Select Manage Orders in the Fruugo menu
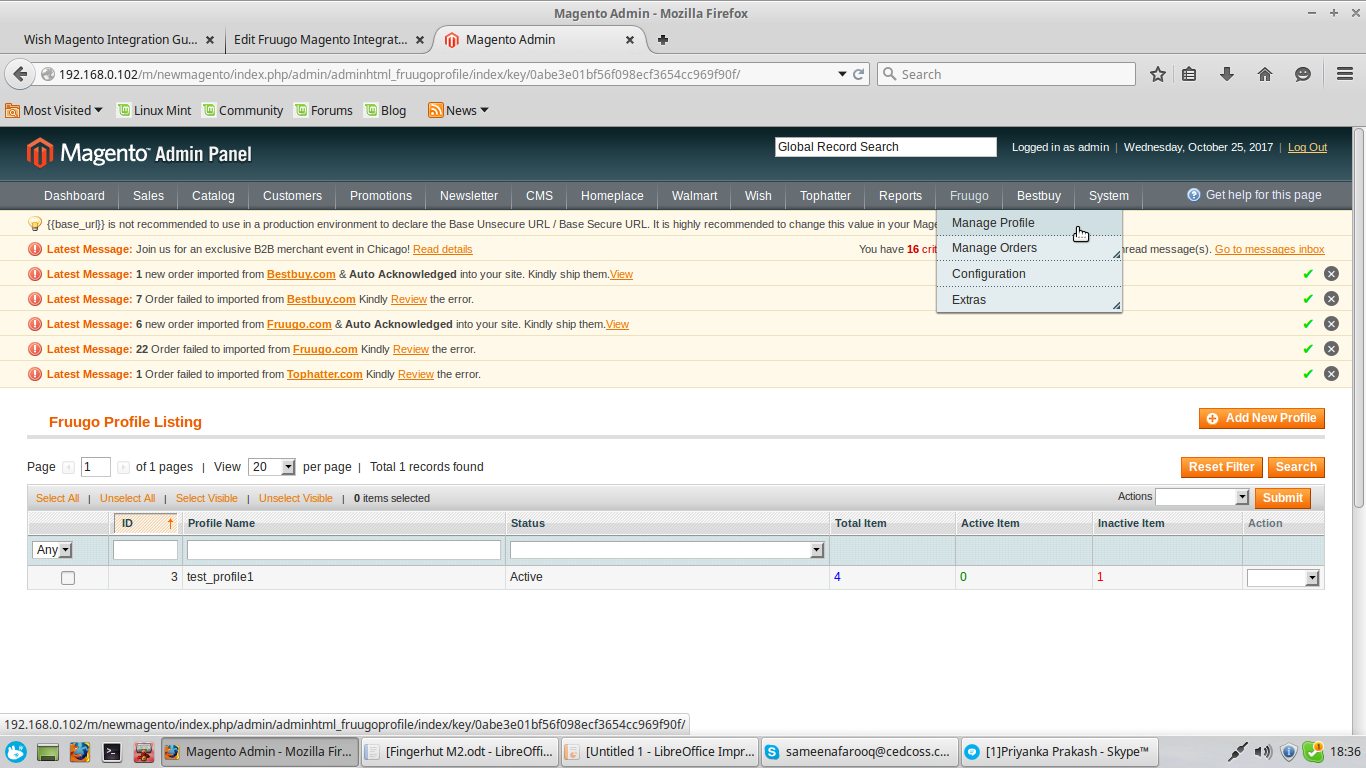 (994, 248)
